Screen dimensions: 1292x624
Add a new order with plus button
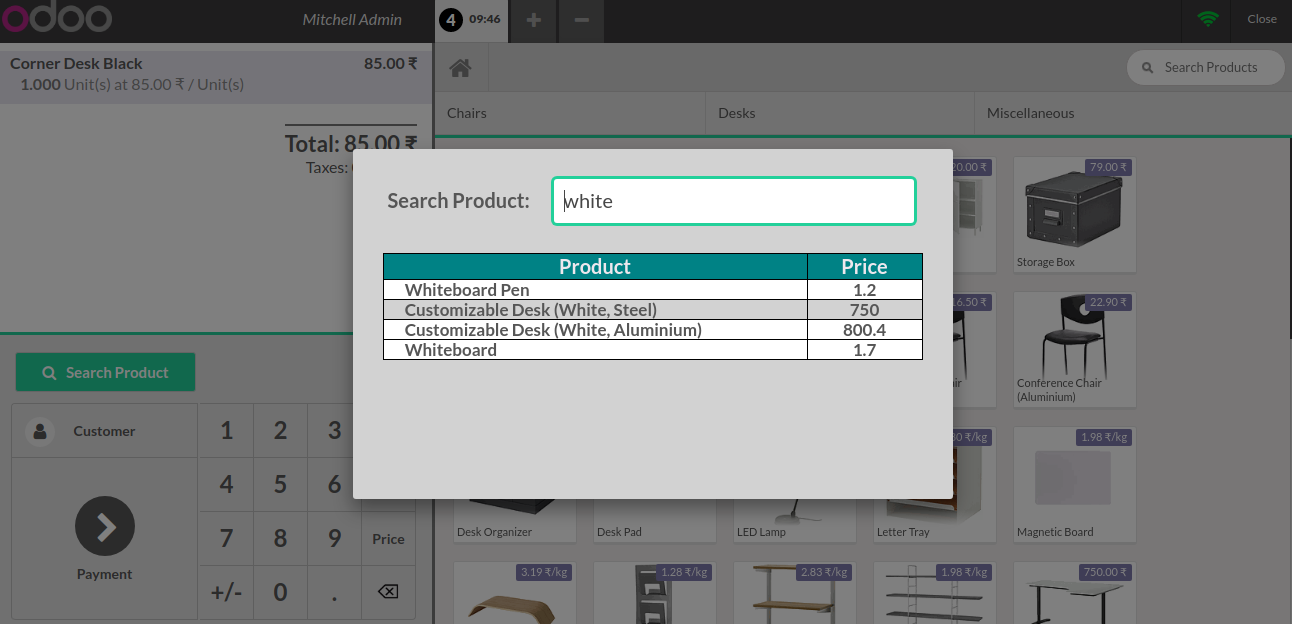point(534,20)
